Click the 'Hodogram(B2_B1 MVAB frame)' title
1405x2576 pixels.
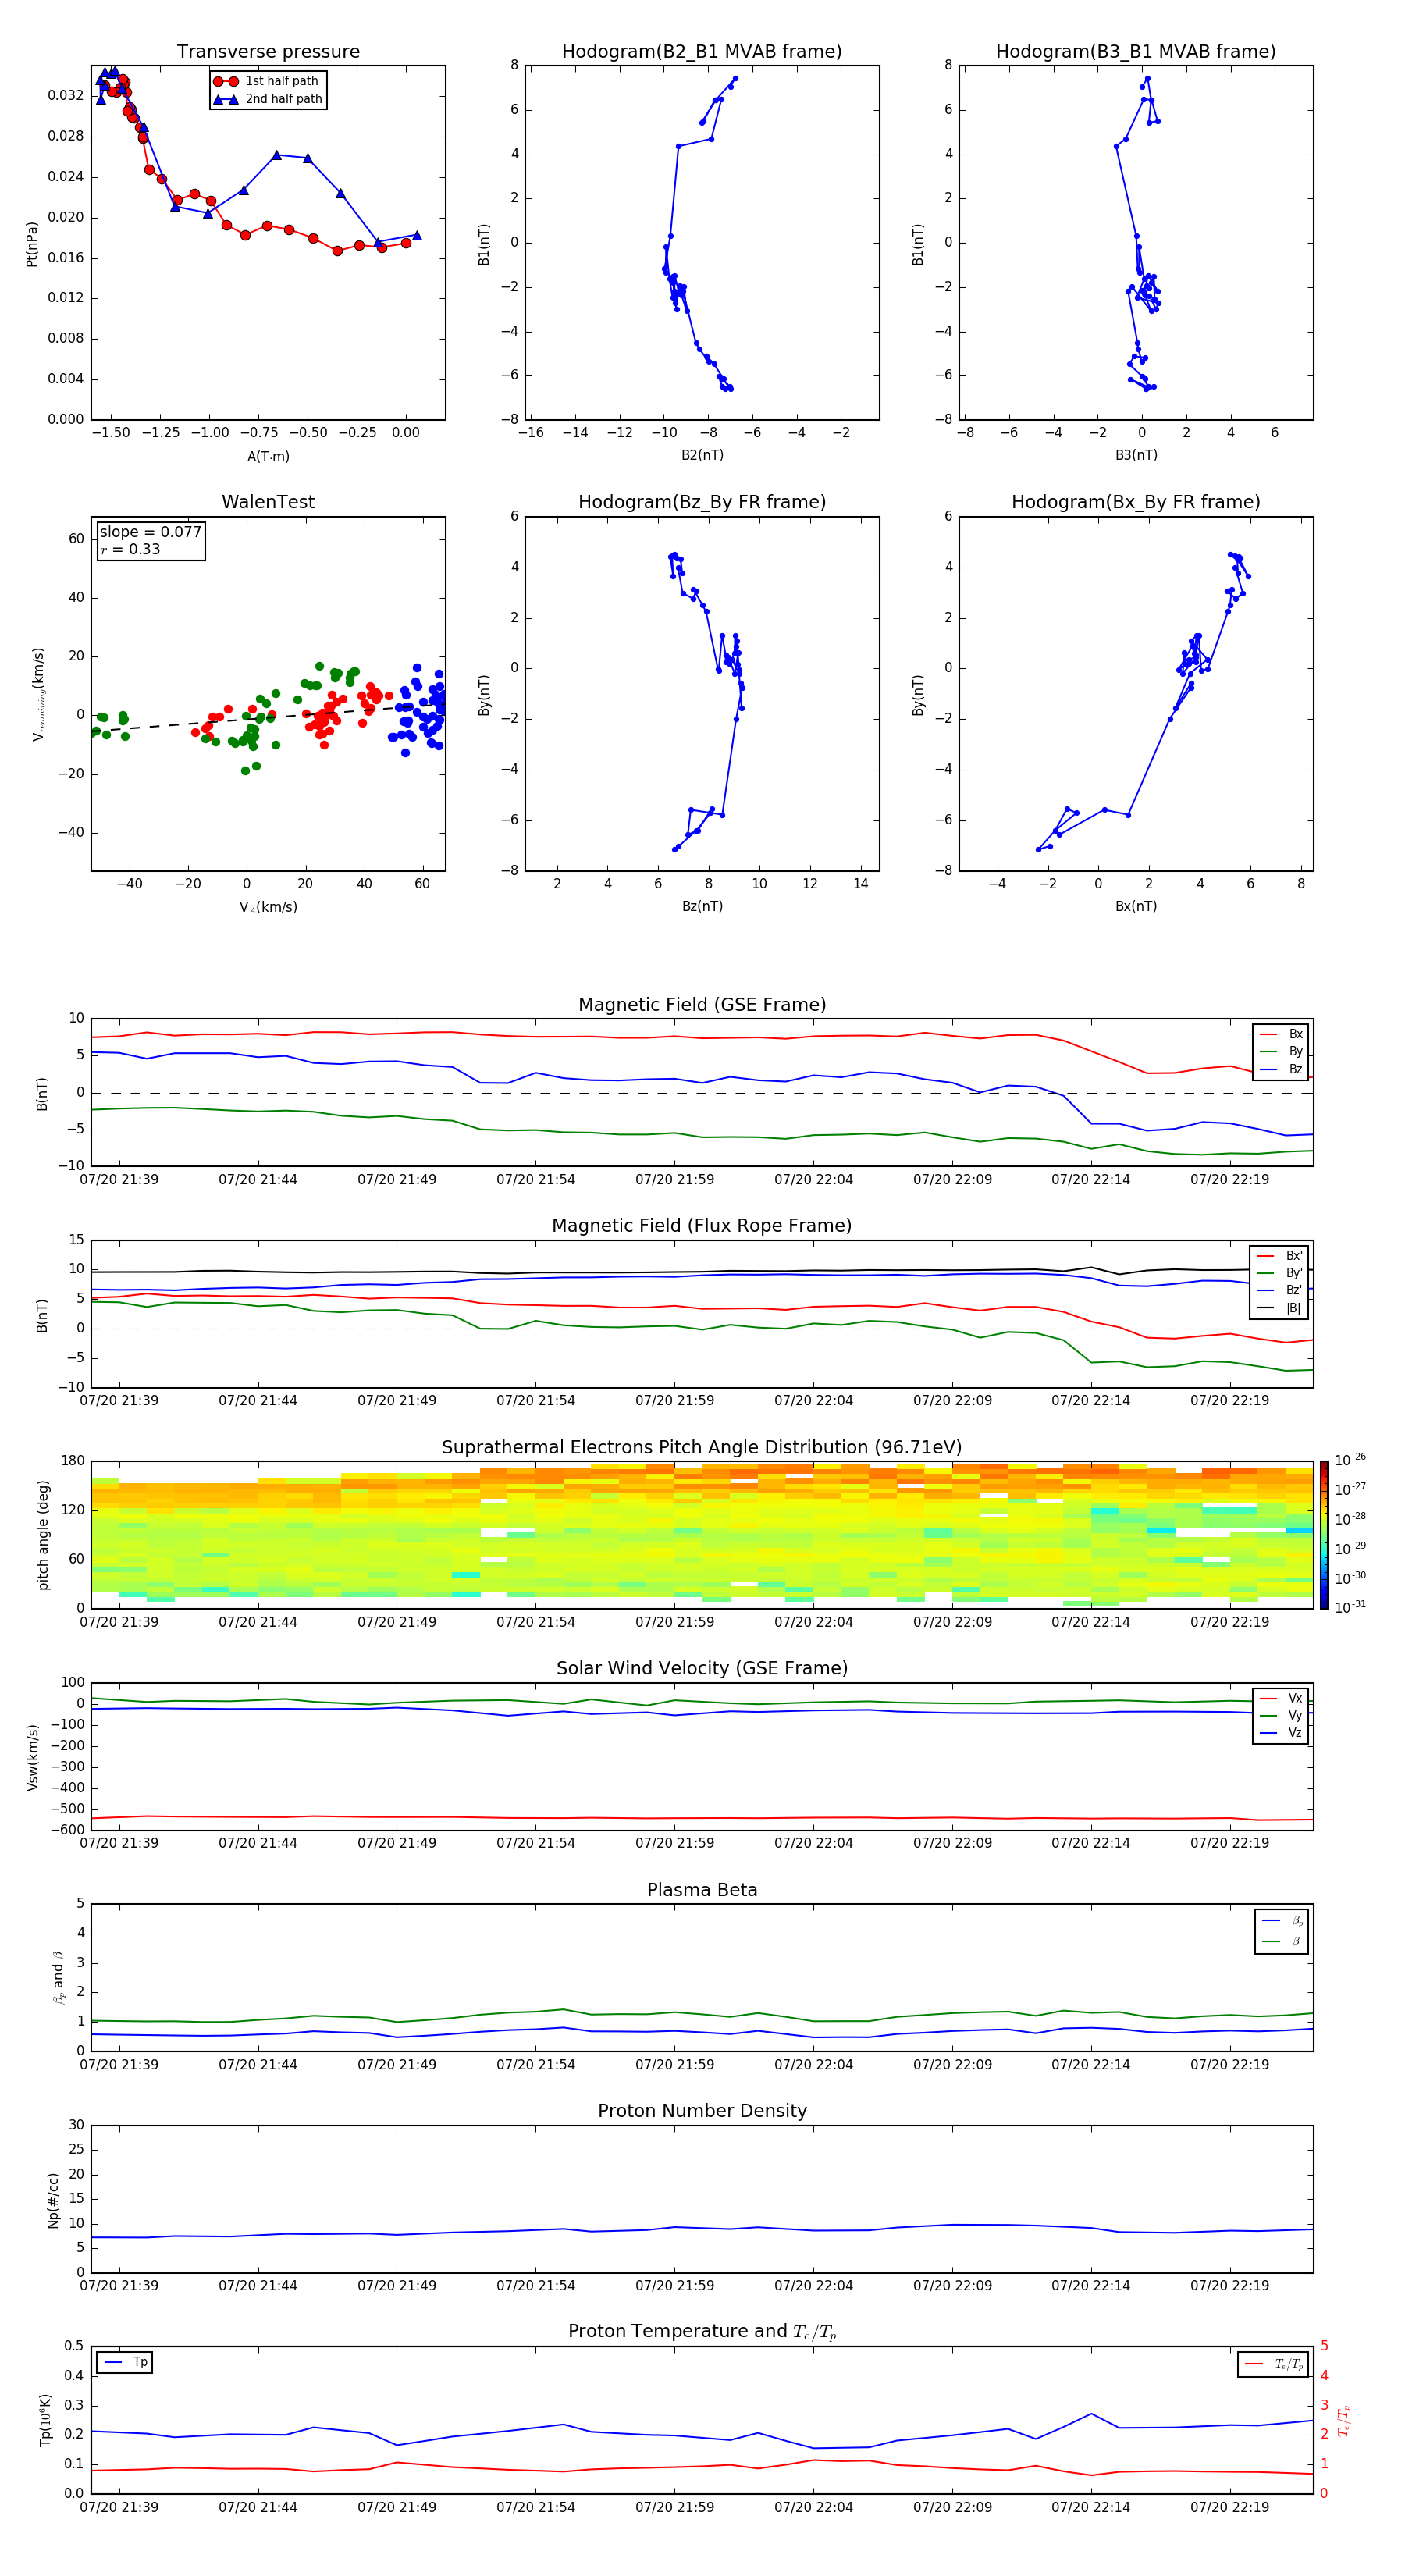[702, 52]
